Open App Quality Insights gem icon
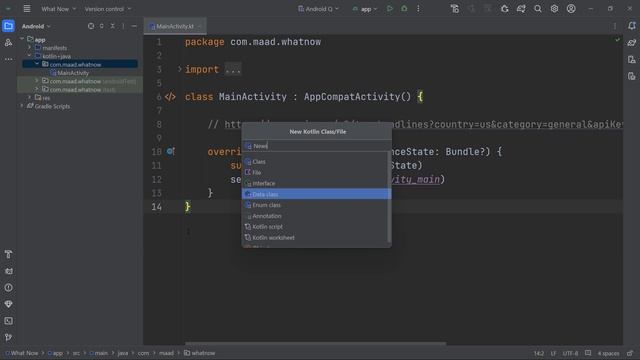640x360 pixels. pyautogui.click(x=8, y=304)
